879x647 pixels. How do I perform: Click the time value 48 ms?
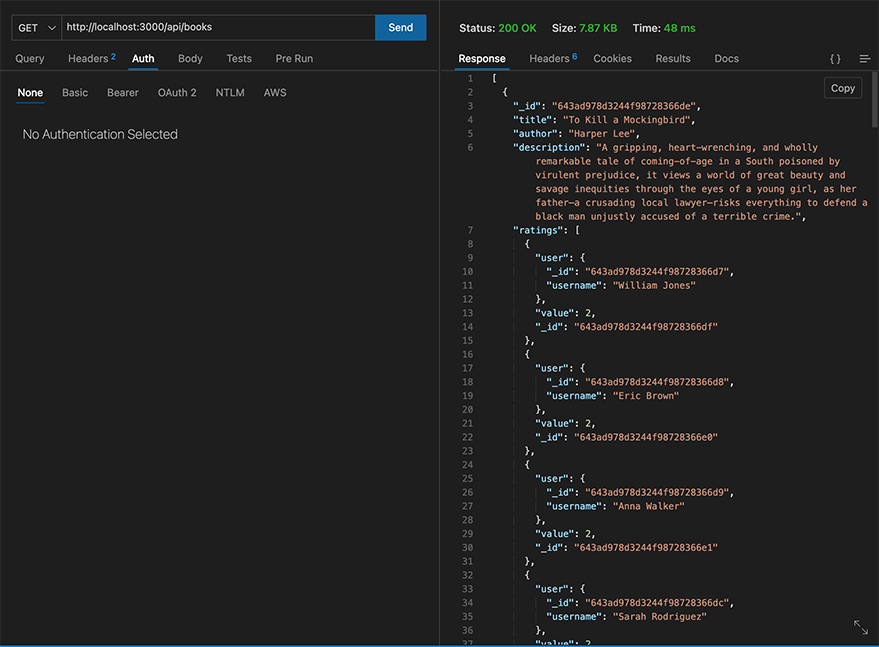tap(679, 28)
